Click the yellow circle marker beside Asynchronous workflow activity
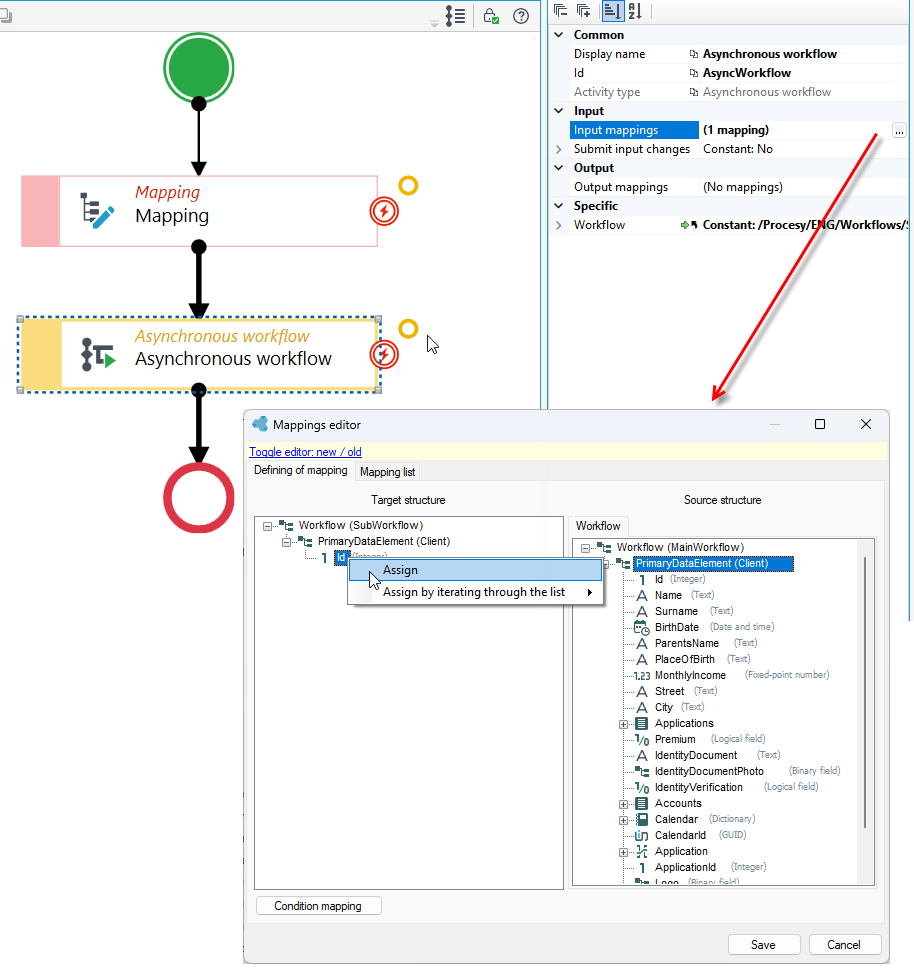This screenshot has width=914, height=969. 408,329
